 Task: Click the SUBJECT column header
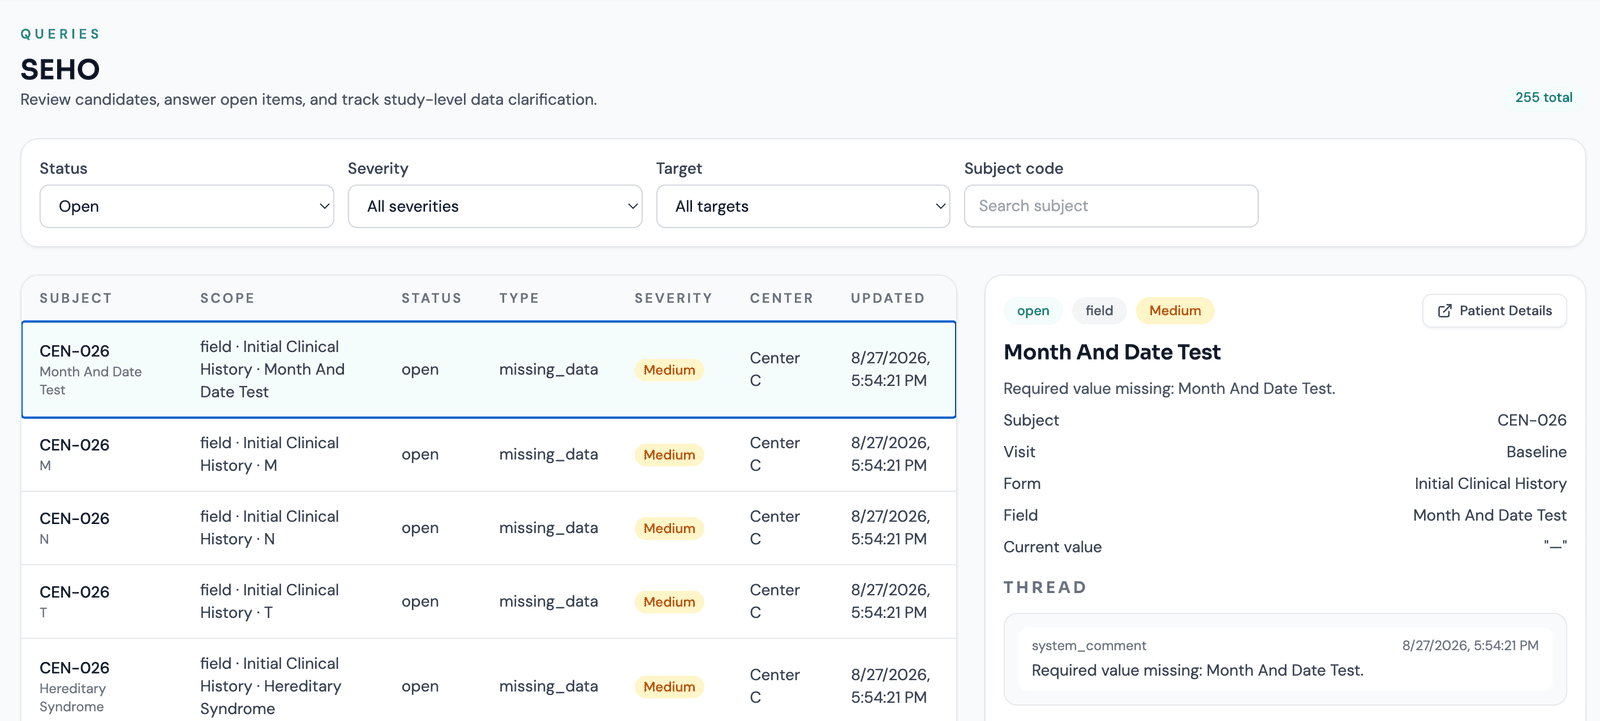76,298
